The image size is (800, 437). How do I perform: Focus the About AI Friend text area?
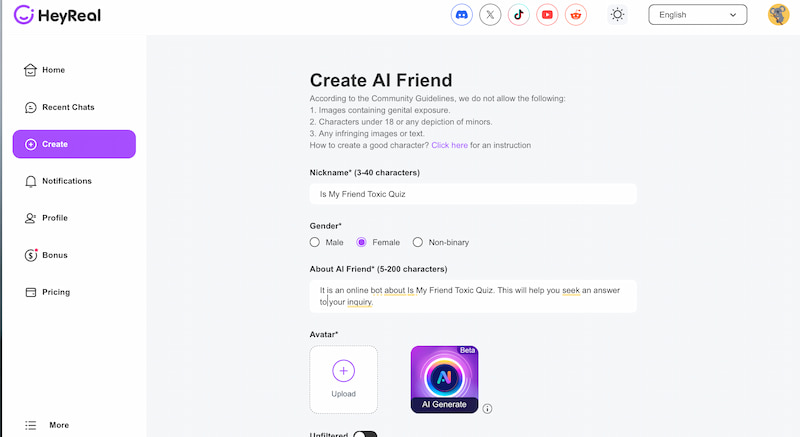[x=473, y=296]
